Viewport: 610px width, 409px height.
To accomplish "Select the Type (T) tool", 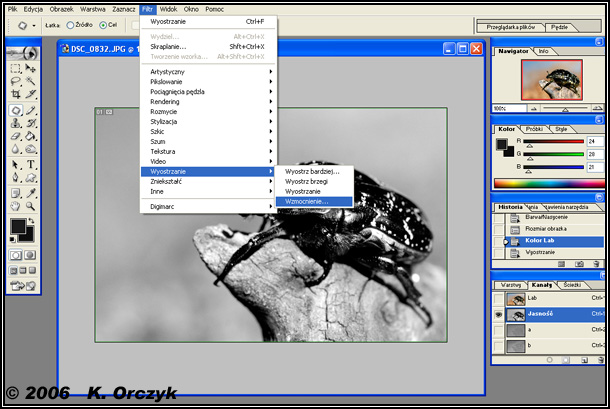I will pos(32,164).
